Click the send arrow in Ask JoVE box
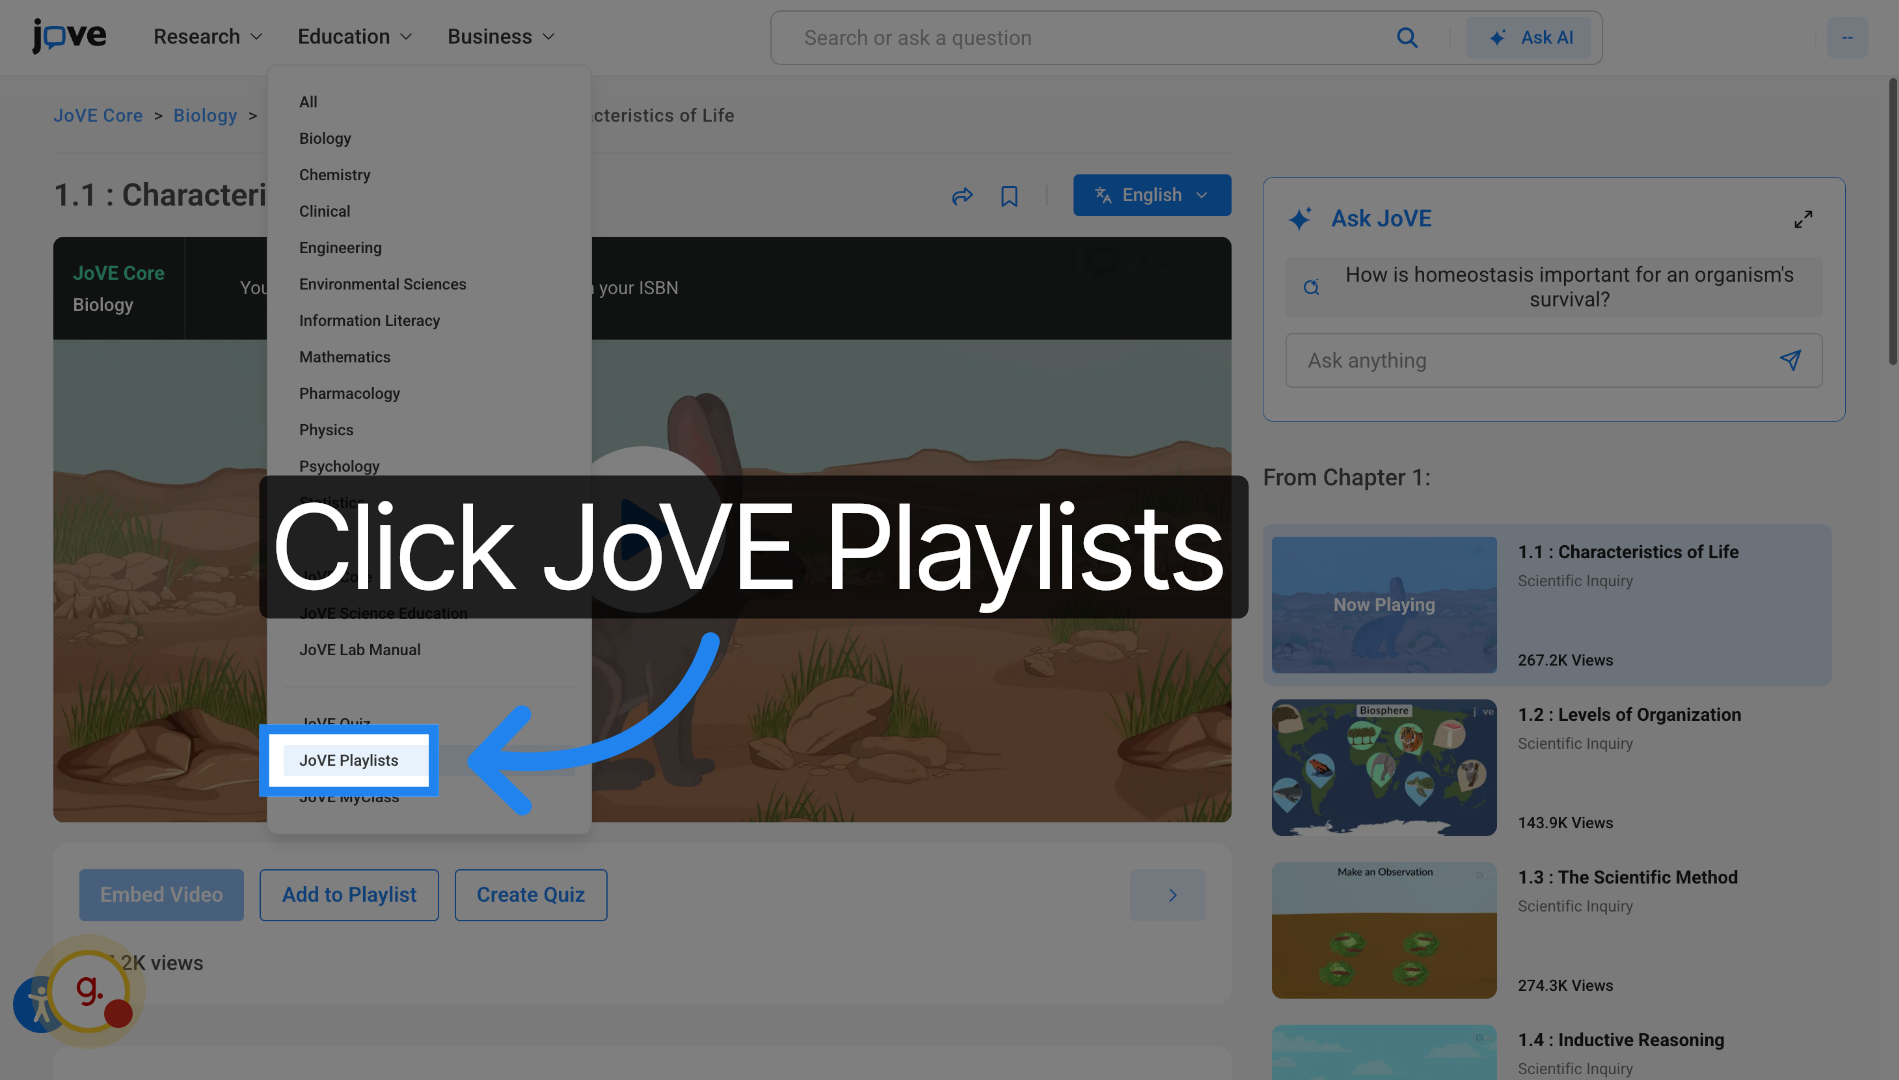Screen dimensions: 1899x1080 click(1790, 360)
